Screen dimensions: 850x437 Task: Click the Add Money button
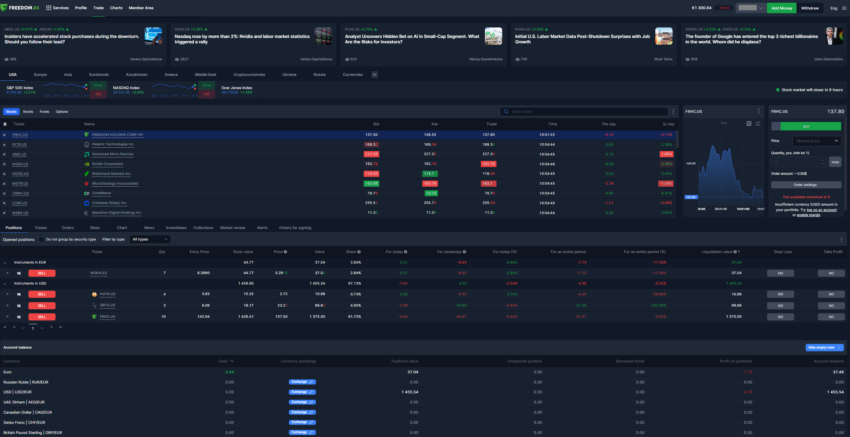tap(782, 8)
